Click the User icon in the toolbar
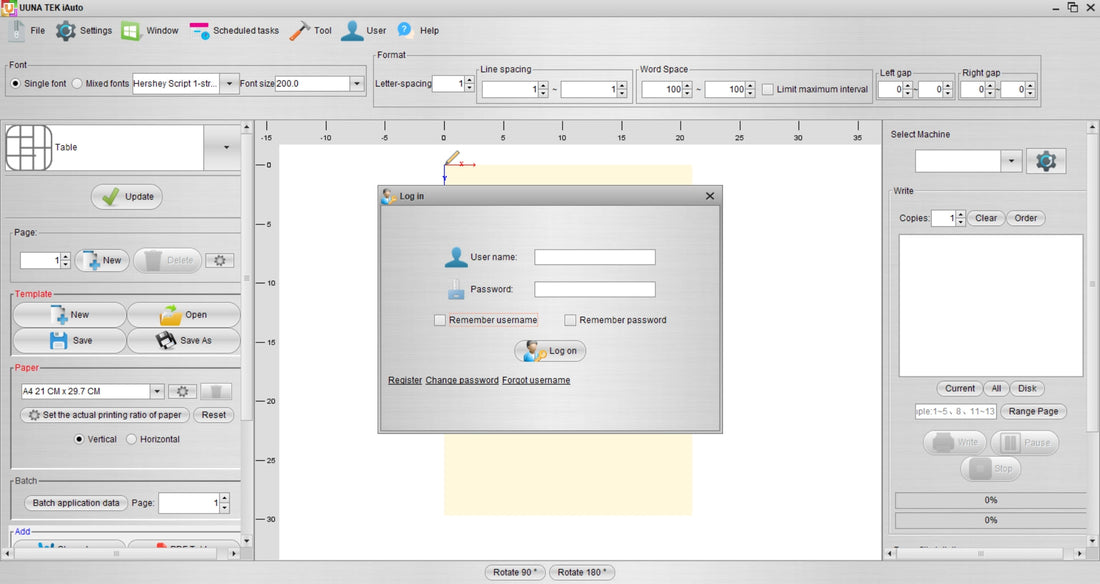This screenshot has width=1100, height=584. [352, 30]
